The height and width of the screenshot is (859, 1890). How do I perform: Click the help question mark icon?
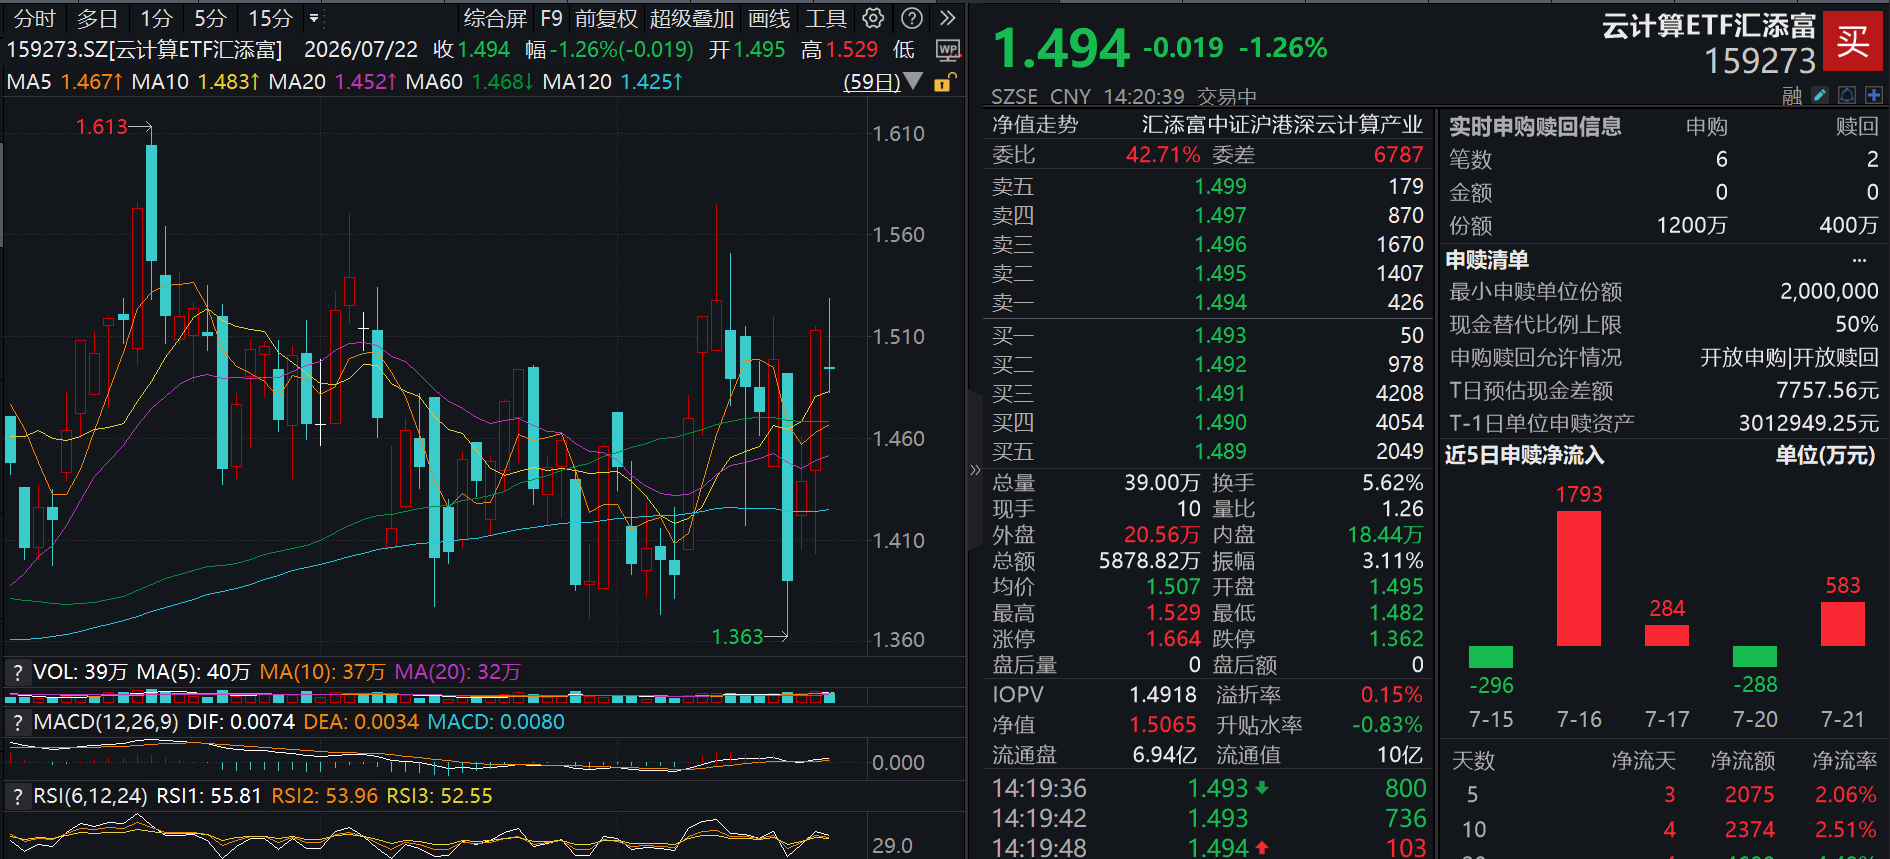(x=911, y=18)
